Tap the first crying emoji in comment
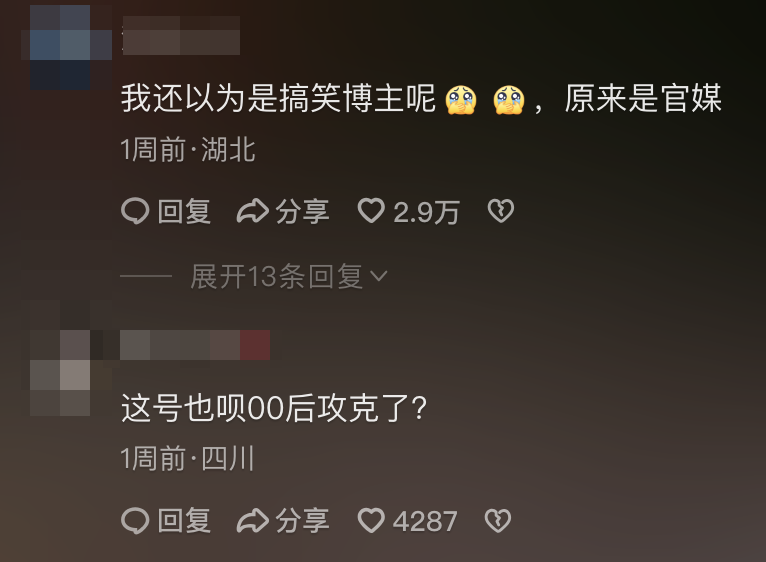Viewport: 766px width, 562px height. point(461,100)
